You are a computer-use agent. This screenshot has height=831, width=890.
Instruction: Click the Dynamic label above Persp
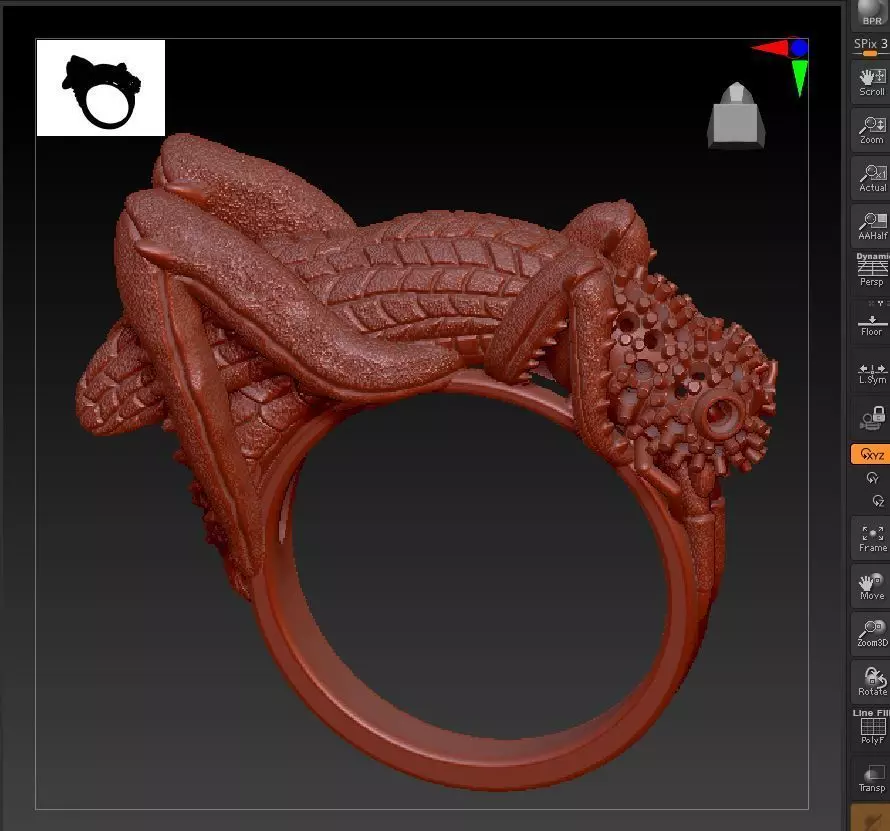point(872,257)
